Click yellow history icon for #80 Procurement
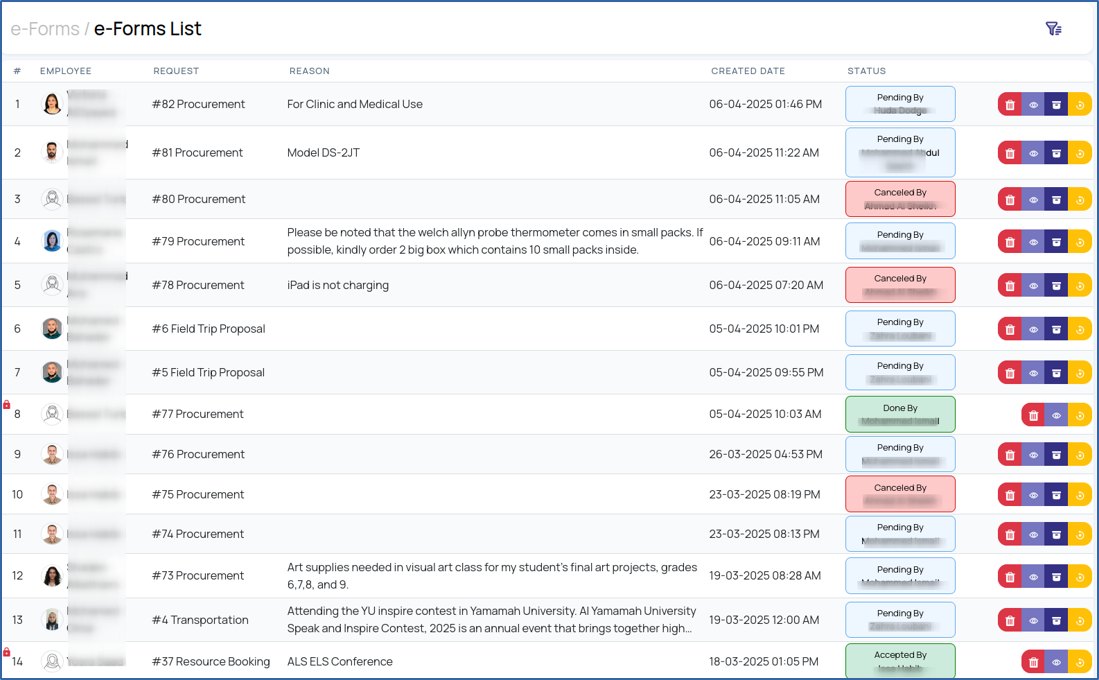The width and height of the screenshot is (1099, 680). [1080, 200]
